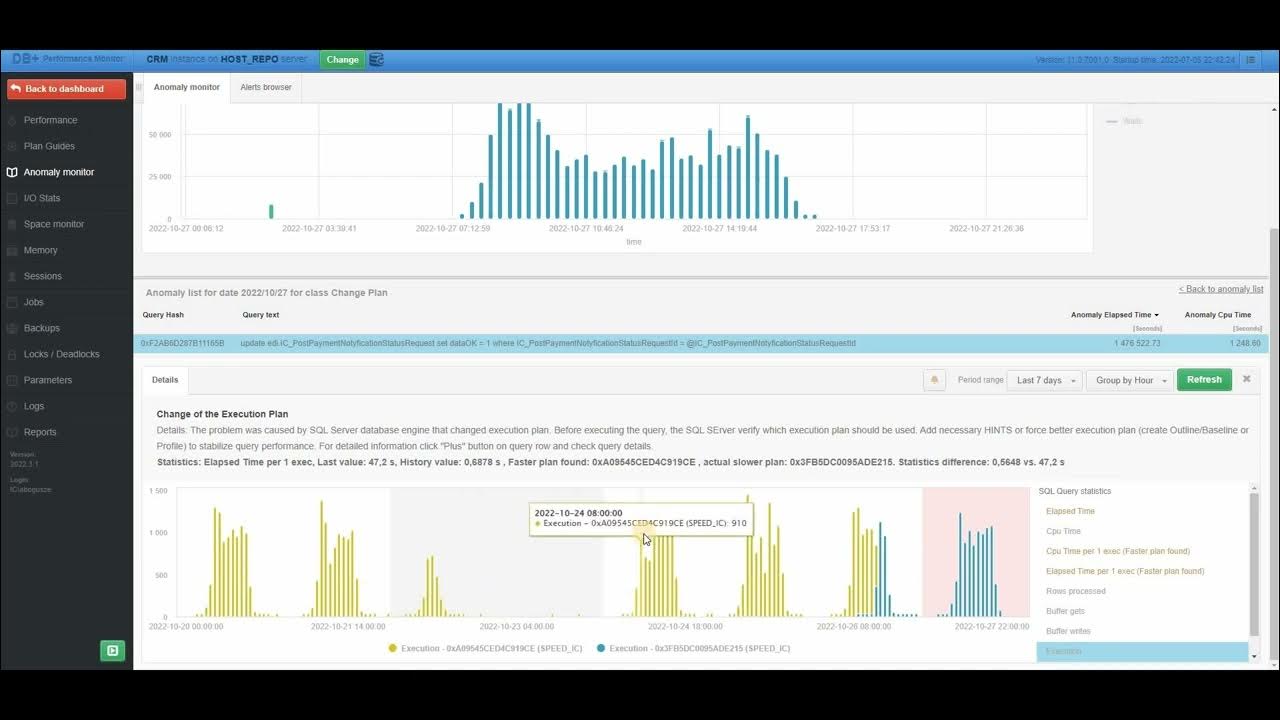
Task: Switch to Anomaly monitor tab
Action: click(187, 87)
